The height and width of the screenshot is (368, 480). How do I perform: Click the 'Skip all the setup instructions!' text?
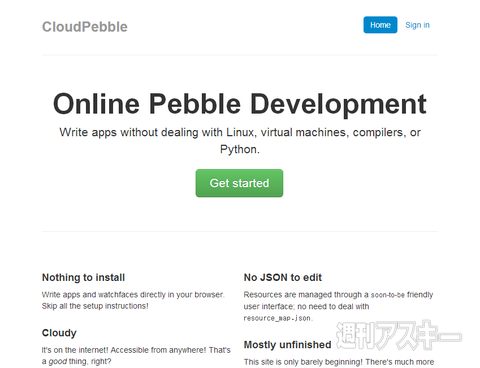(x=95, y=306)
